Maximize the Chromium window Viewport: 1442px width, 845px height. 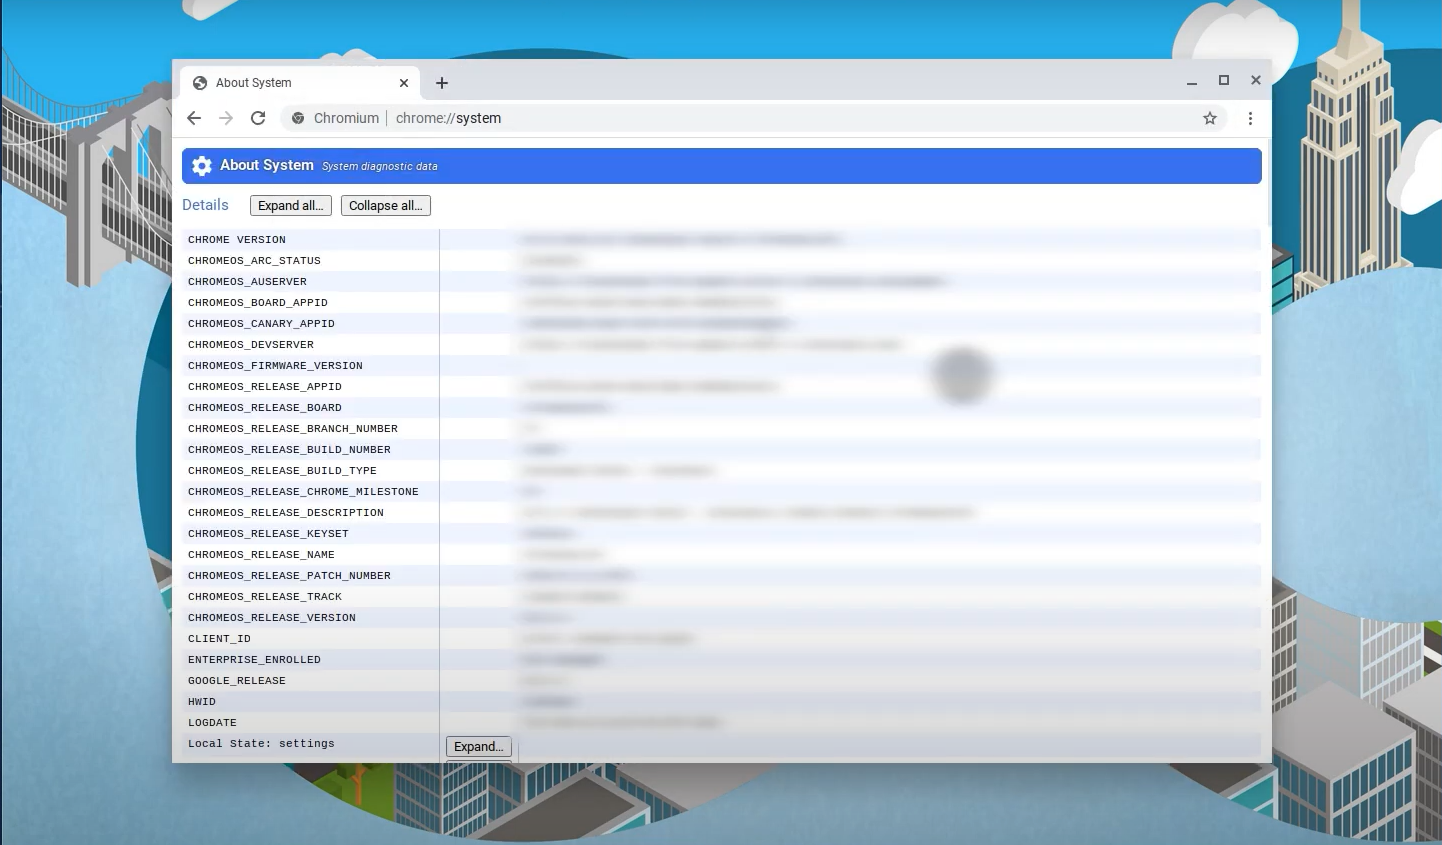coord(1224,80)
